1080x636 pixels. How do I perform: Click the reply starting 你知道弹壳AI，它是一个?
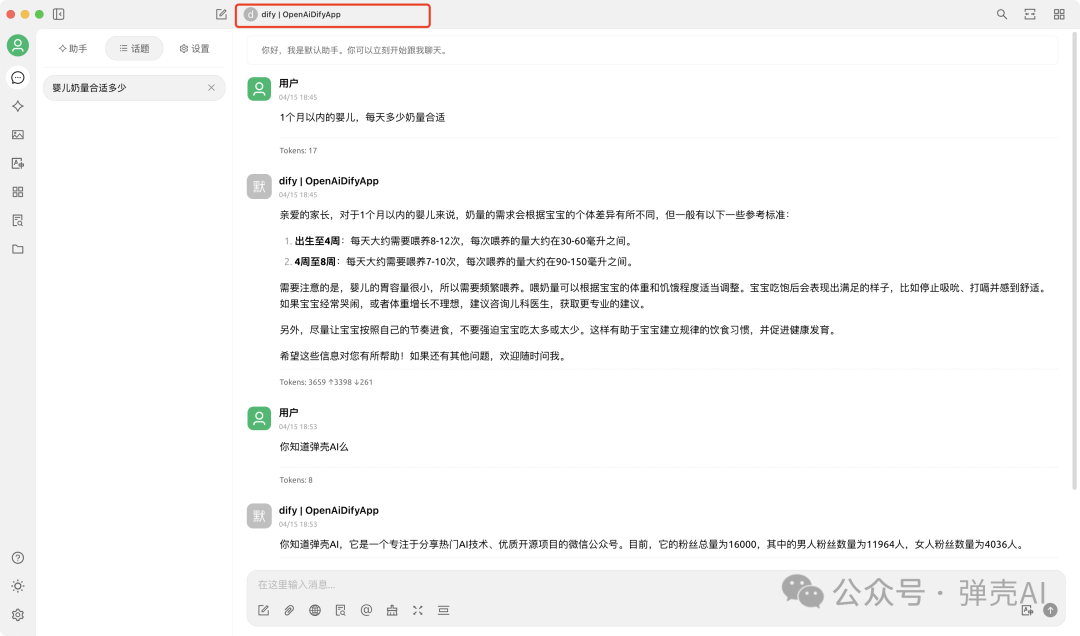tap(652, 545)
